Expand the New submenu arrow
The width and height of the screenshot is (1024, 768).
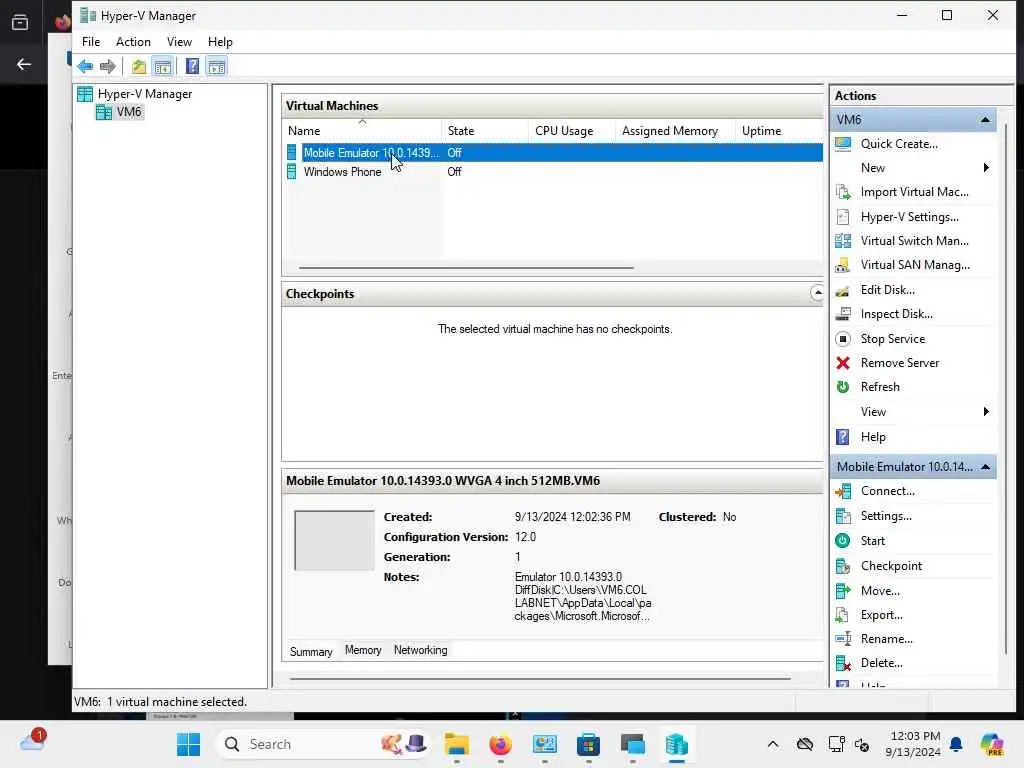point(986,168)
